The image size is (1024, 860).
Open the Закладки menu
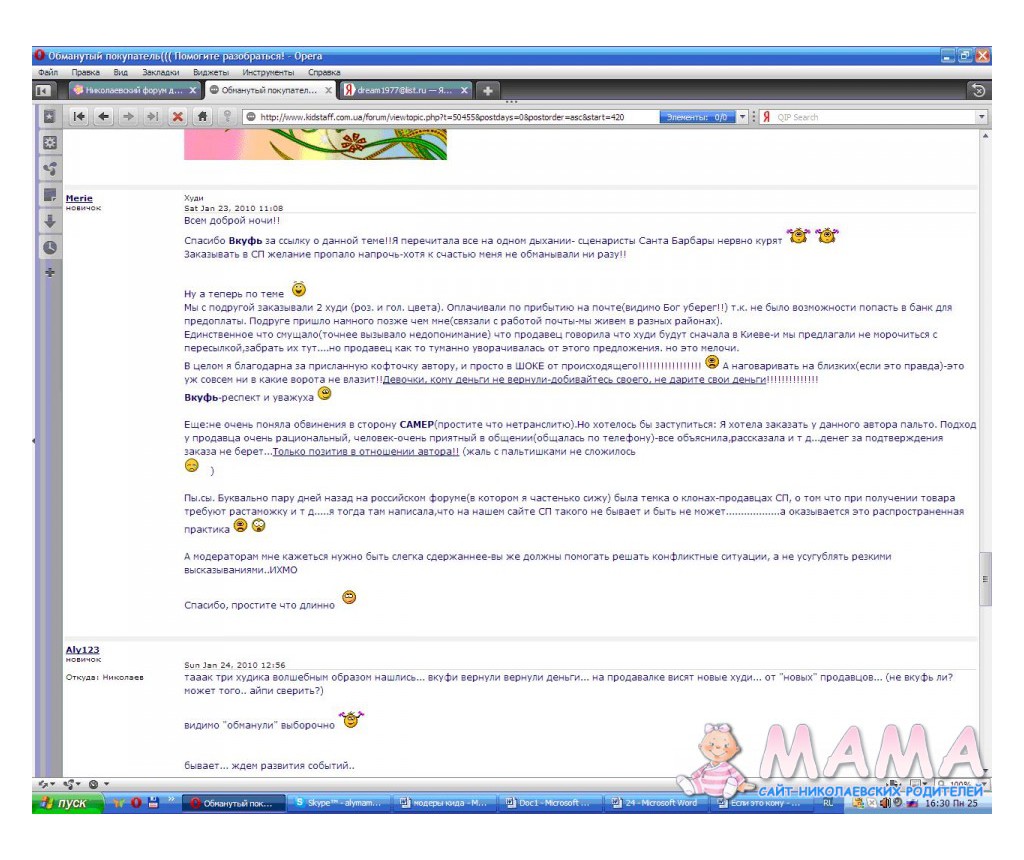click(160, 73)
